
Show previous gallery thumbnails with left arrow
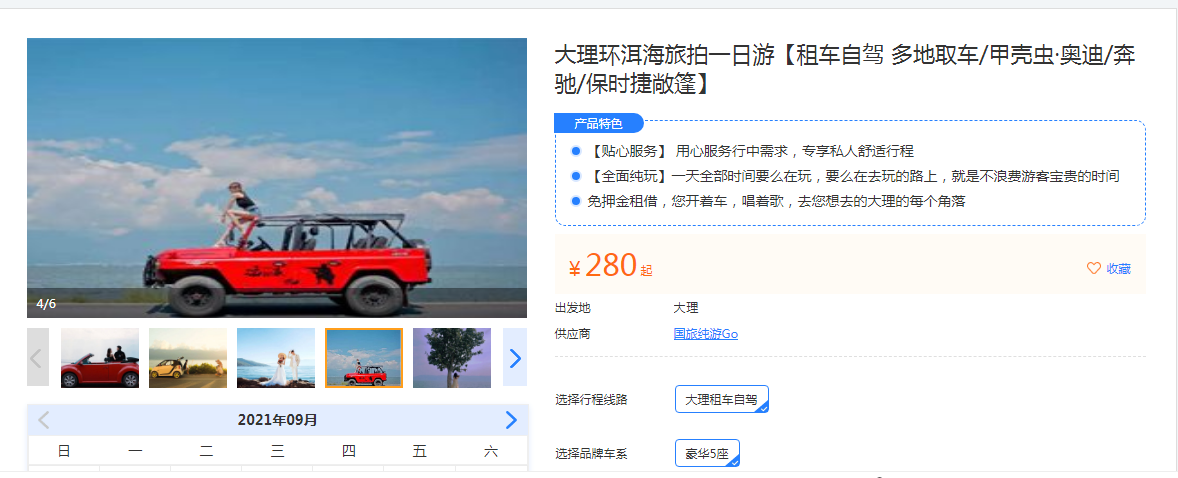pyautogui.click(x=38, y=358)
